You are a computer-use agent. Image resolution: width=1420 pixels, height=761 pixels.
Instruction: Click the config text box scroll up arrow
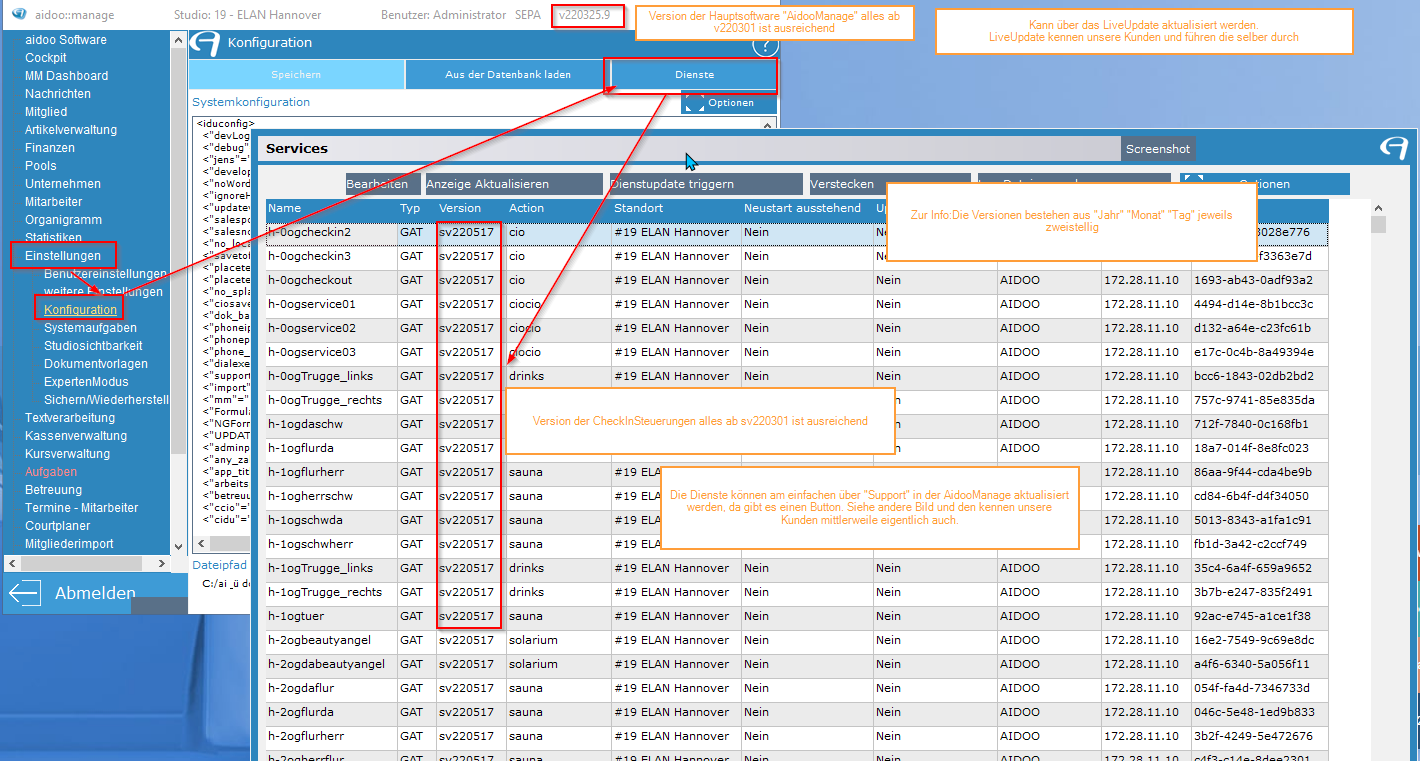pos(768,125)
